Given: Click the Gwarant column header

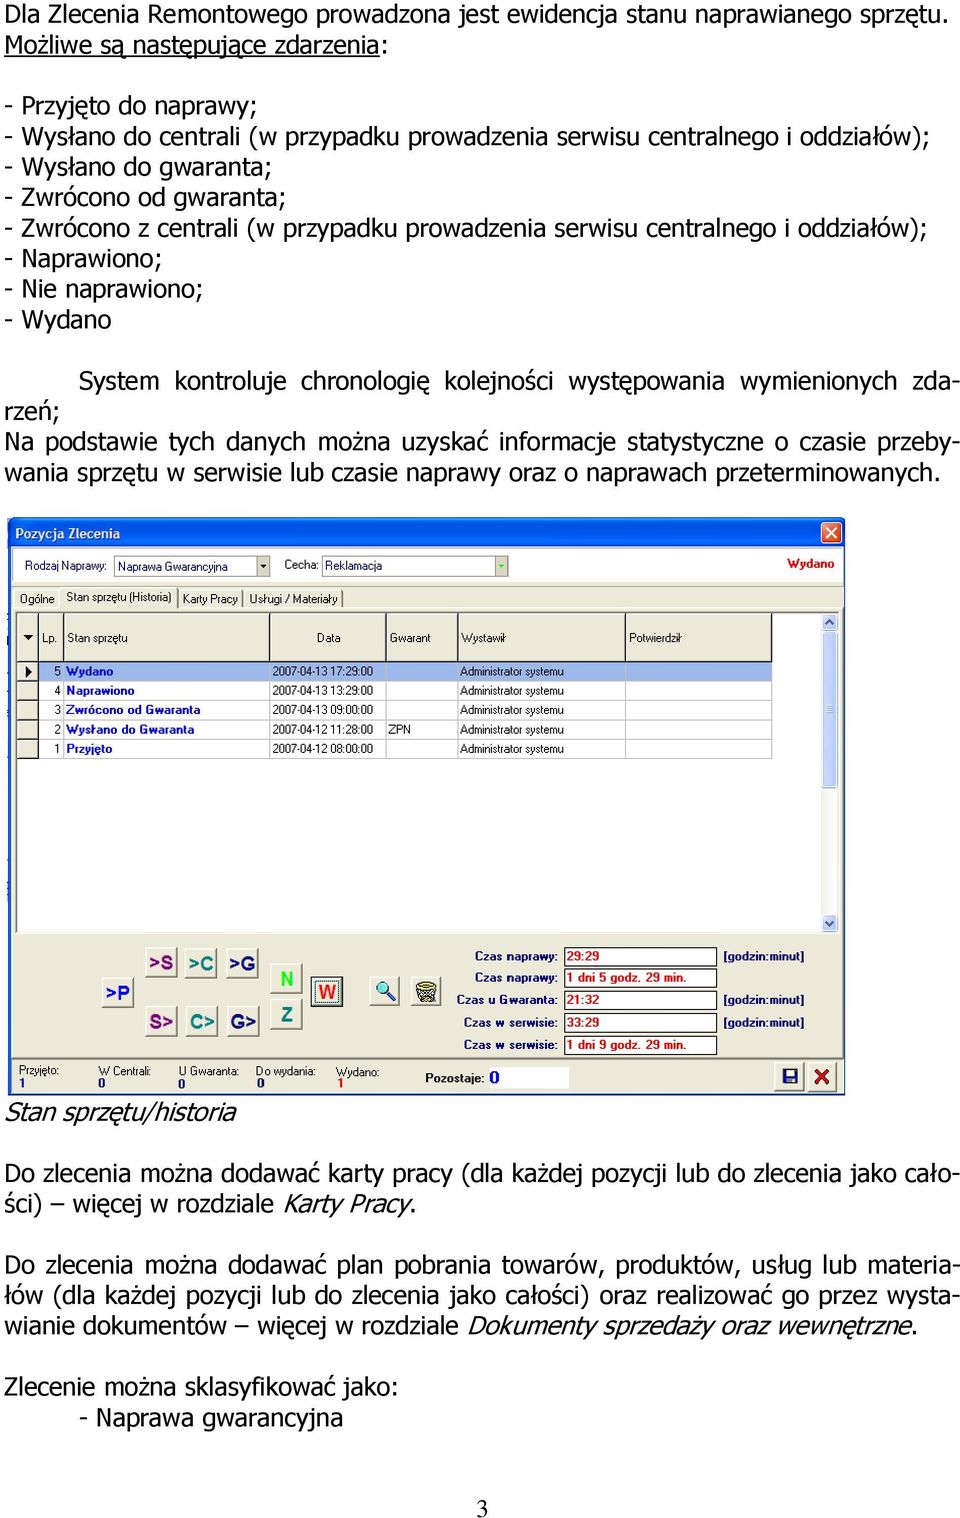Looking at the screenshot, I should click(x=422, y=638).
